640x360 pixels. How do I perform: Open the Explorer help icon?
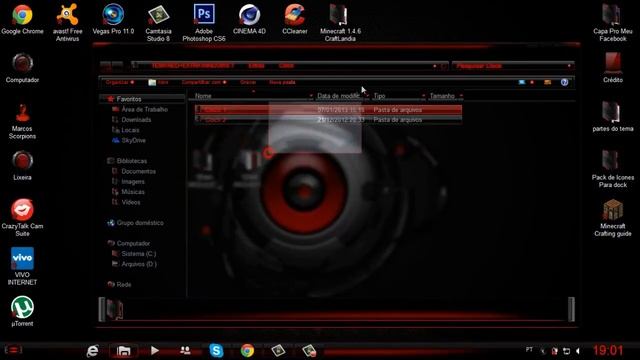point(564,82)
